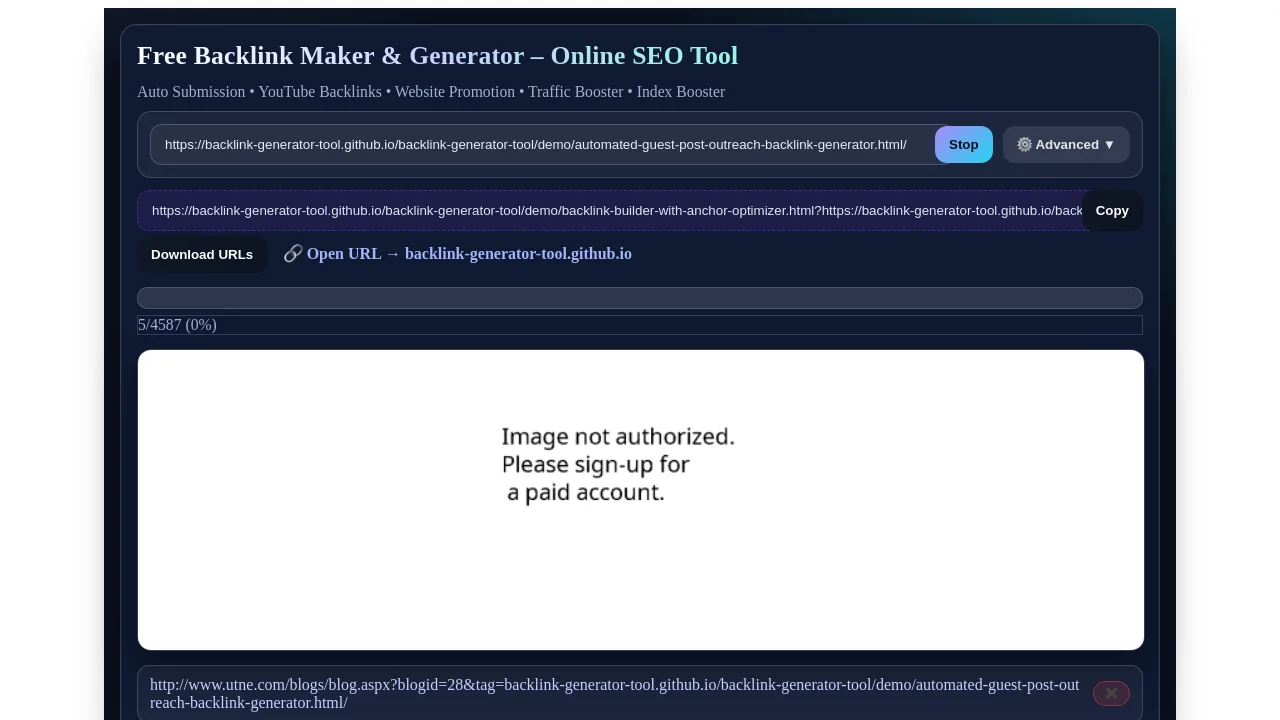The width and height of the screenshot is (1280, 720).
Task: Click the Auto Submission tagline text
Action: coord(431,92)
